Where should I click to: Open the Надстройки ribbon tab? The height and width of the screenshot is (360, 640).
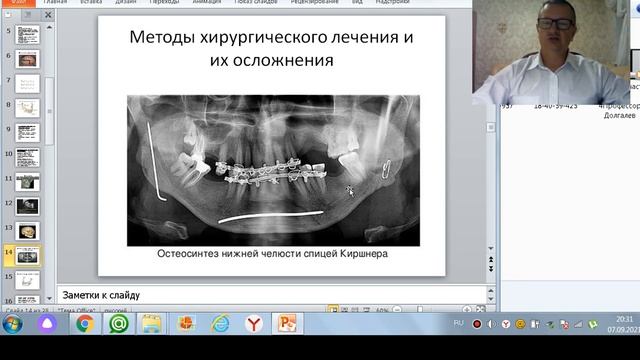point(392,2)
